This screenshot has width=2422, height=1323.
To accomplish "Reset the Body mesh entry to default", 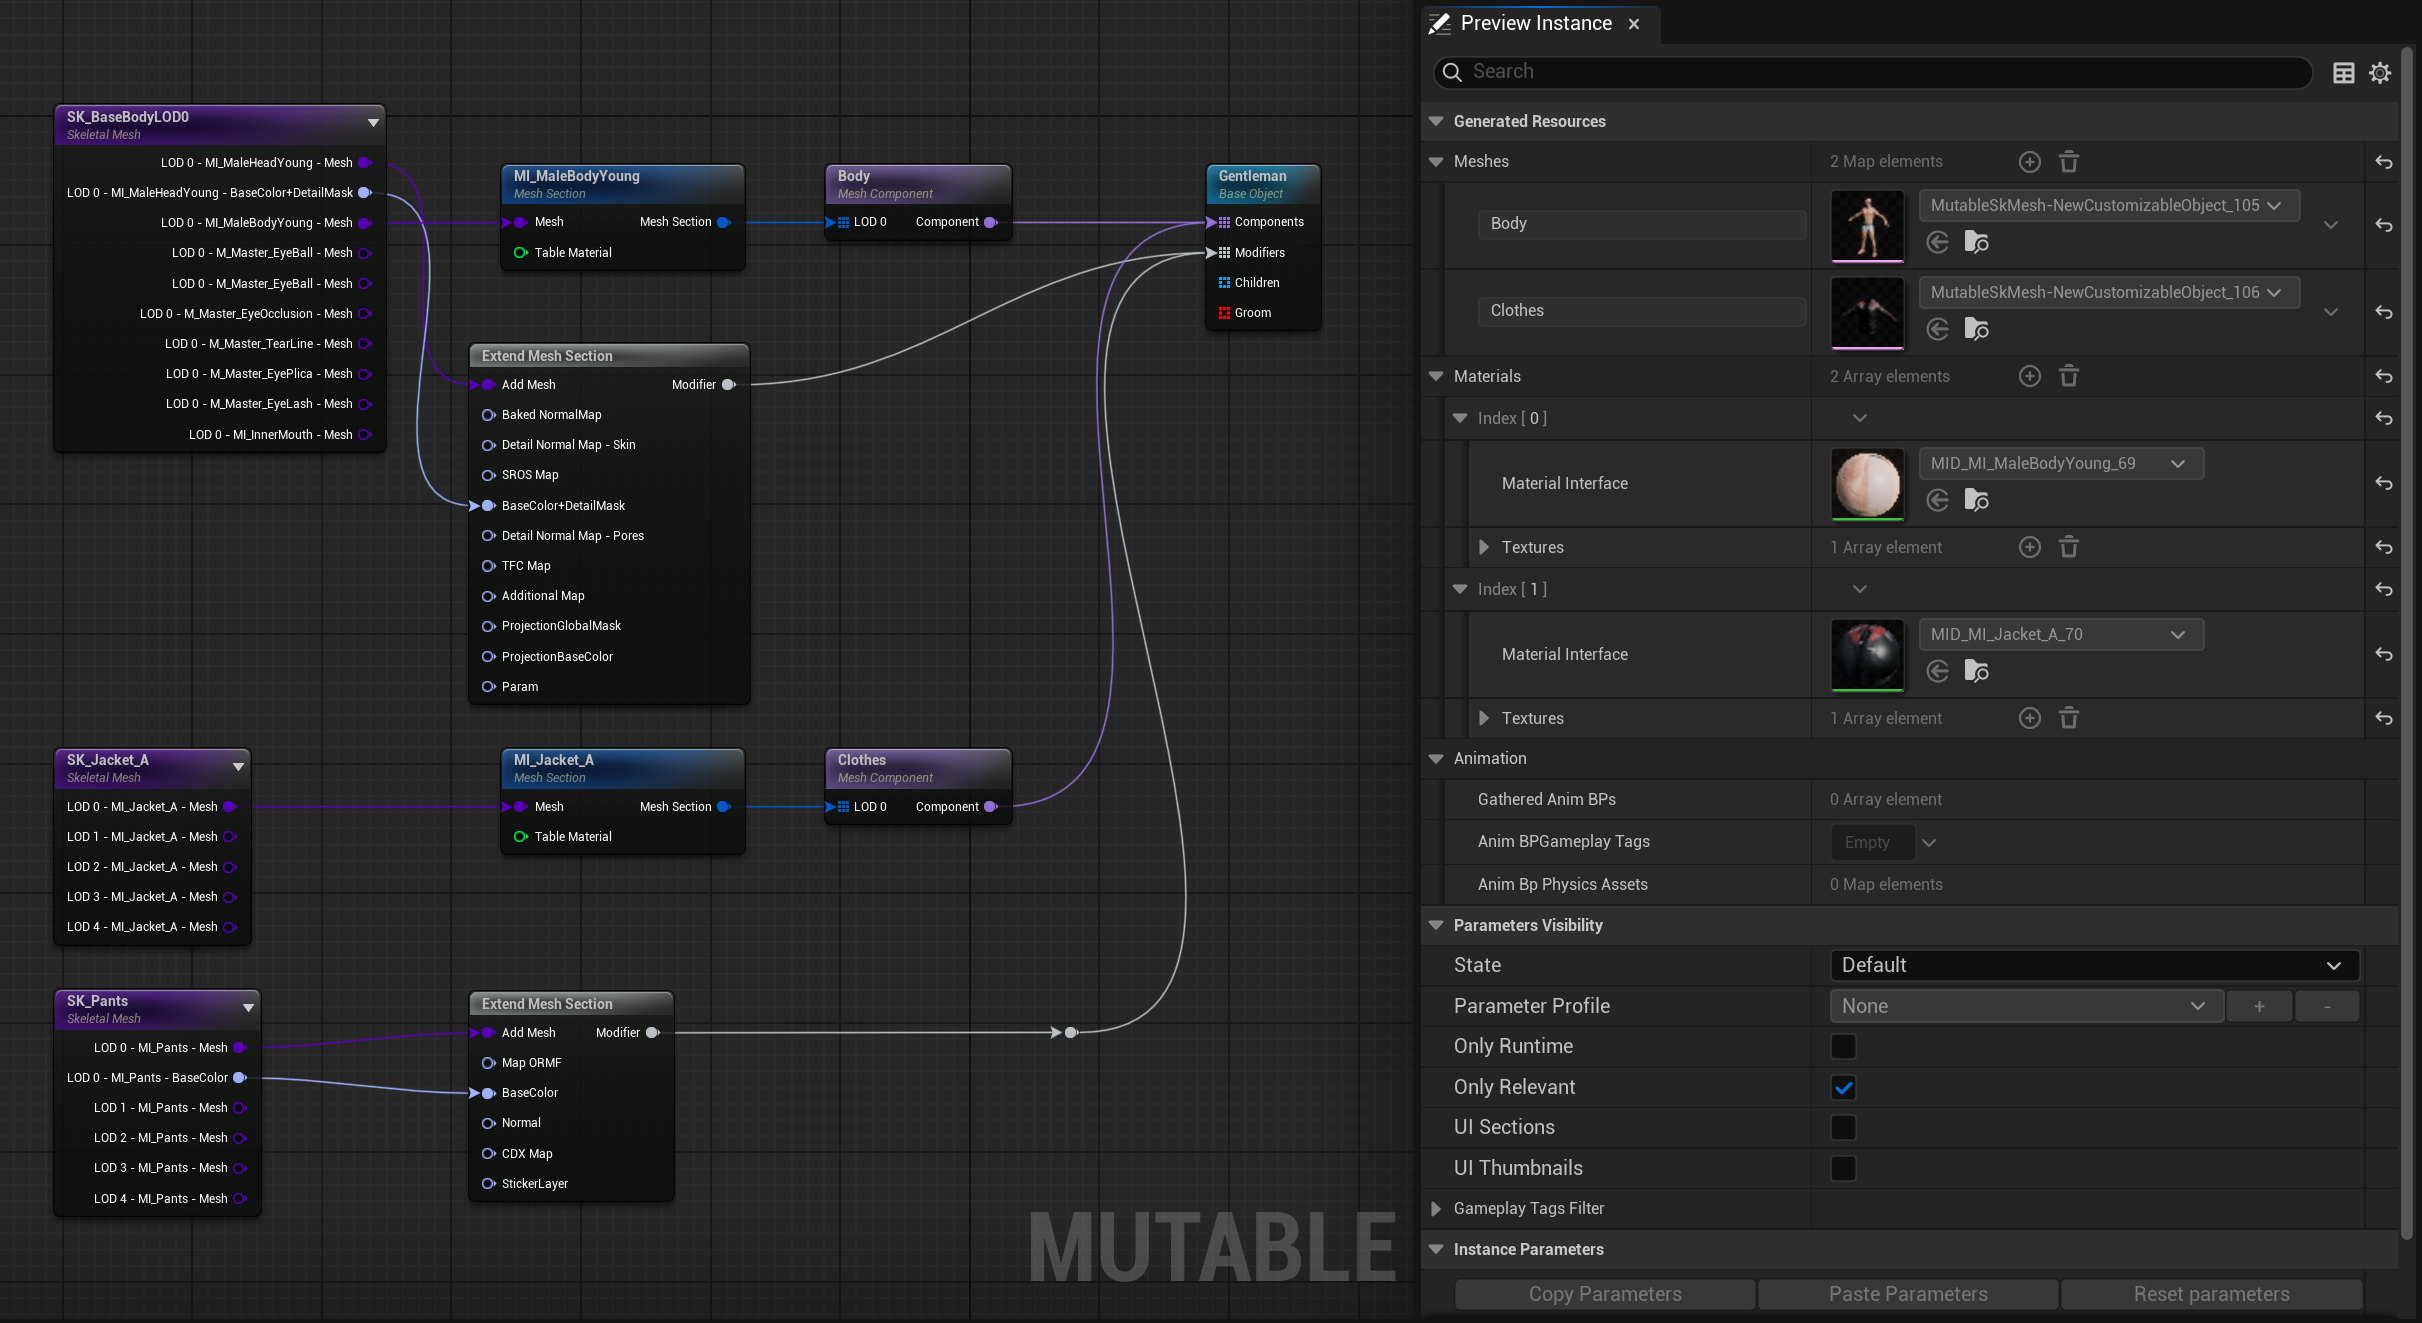I will (2384, 225).
